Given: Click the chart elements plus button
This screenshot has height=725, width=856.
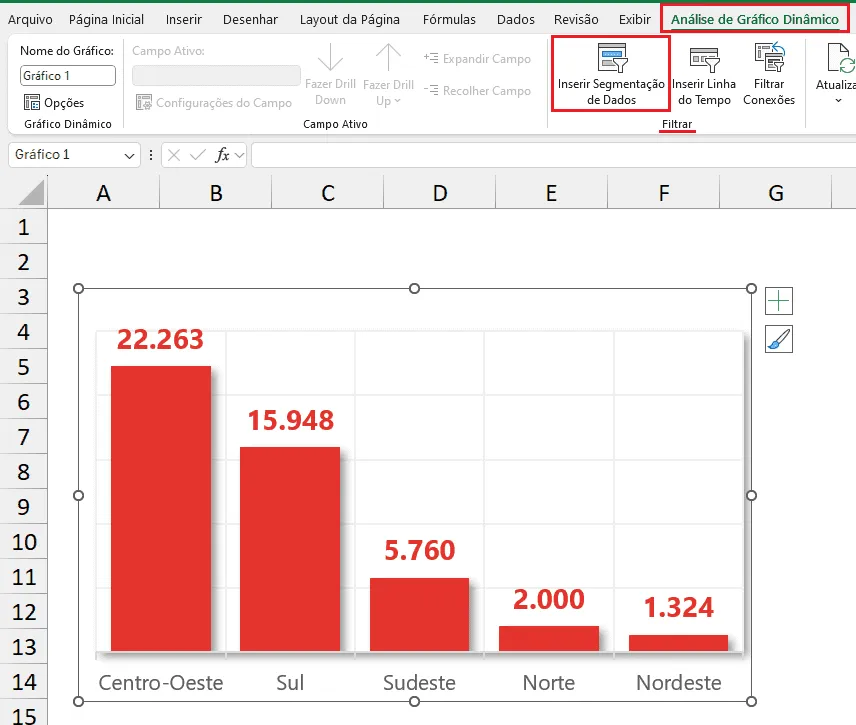Looking at the screenshot, I should pyautogui.click(x=778, y=301).
